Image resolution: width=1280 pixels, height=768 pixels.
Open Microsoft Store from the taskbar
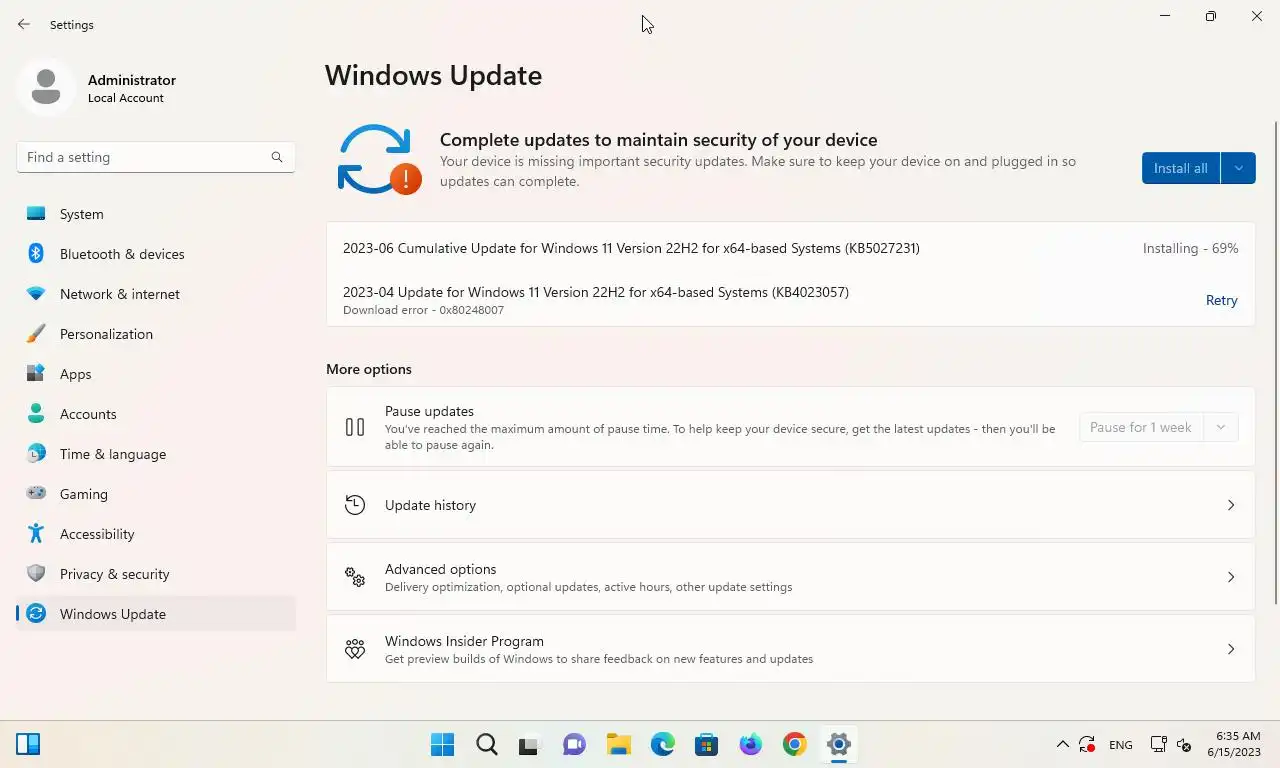tap(706, 744)
